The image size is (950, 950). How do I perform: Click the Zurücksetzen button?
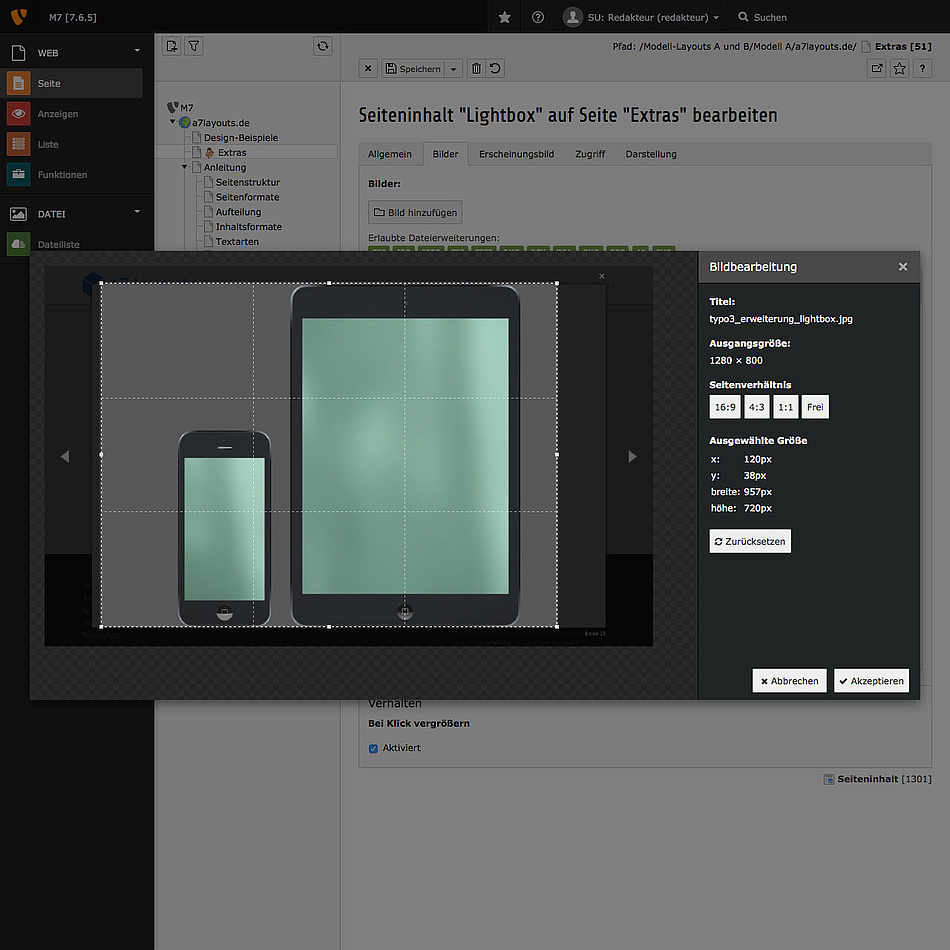pos(750,541)
